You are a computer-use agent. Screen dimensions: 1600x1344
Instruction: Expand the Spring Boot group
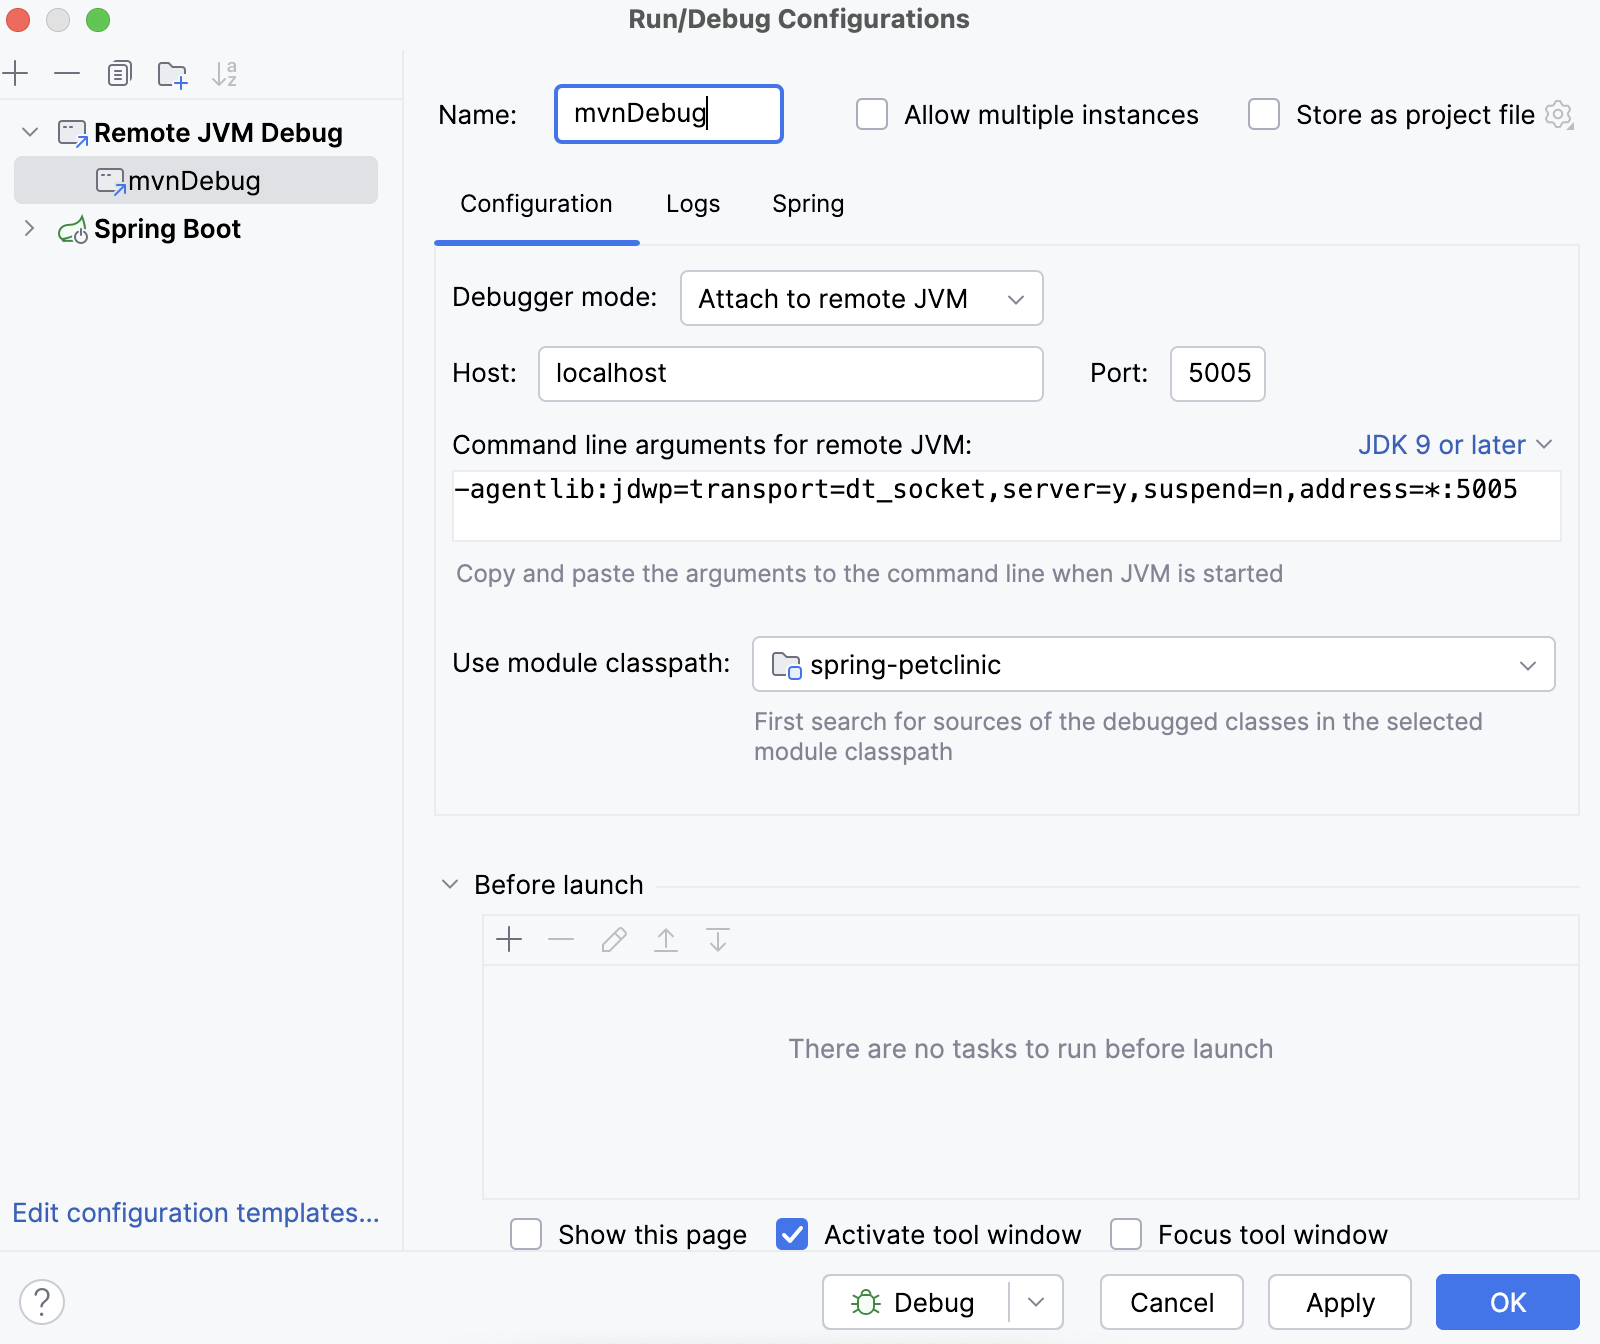tap(29, 228)
